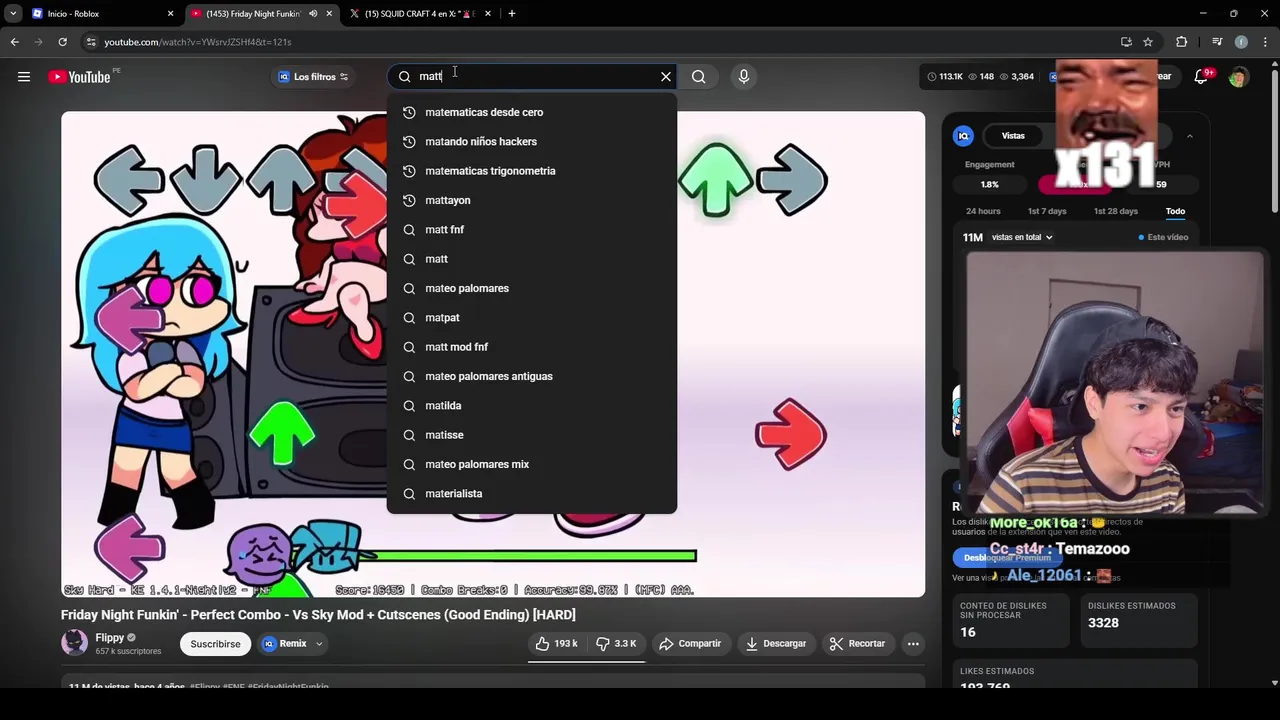The image size is (1280, 720).
Task: Select the Vistas tab in stats panel
Action: click(1013, 136)
